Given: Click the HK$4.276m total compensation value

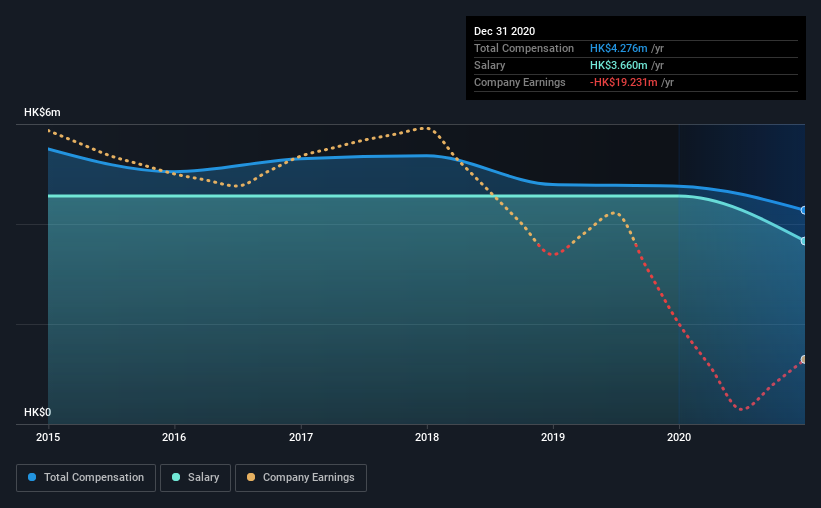Looking at the screenshot, I should (618, 48).
